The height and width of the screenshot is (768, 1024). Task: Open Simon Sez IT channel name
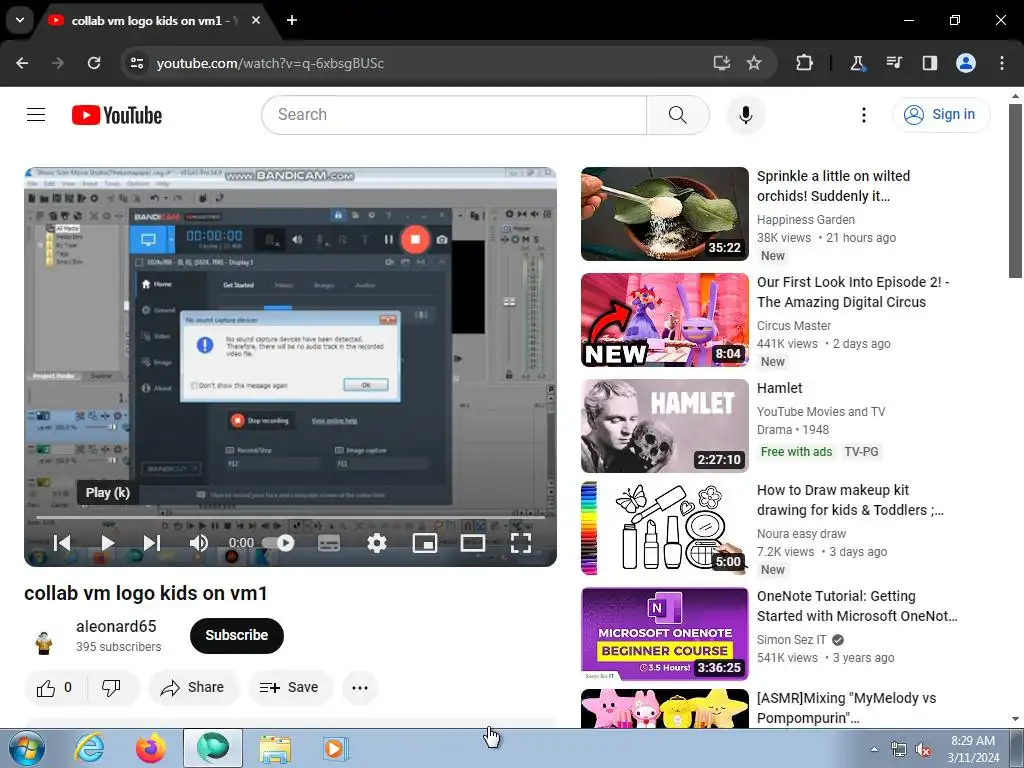tap(792, 640)
